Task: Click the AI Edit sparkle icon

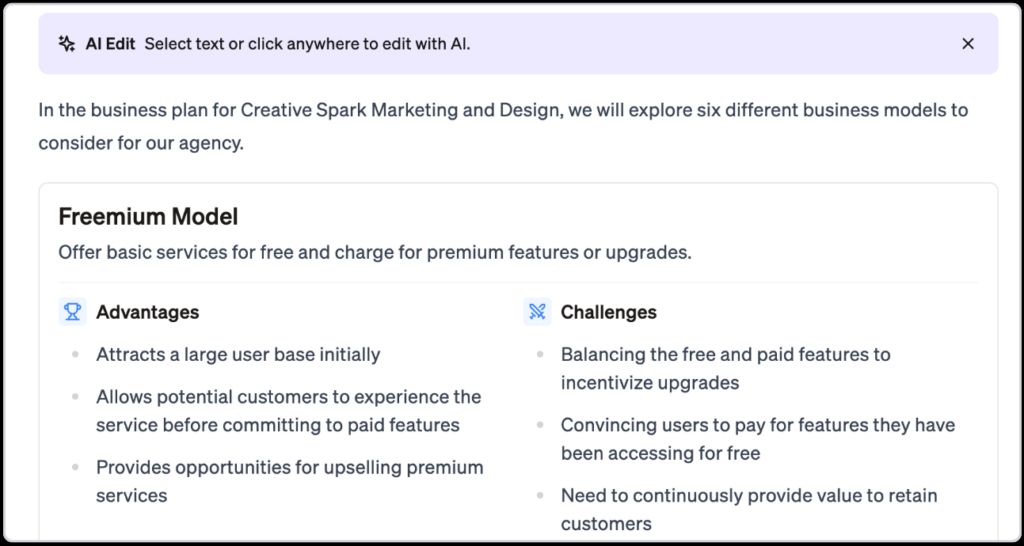Action: point(67,44)
